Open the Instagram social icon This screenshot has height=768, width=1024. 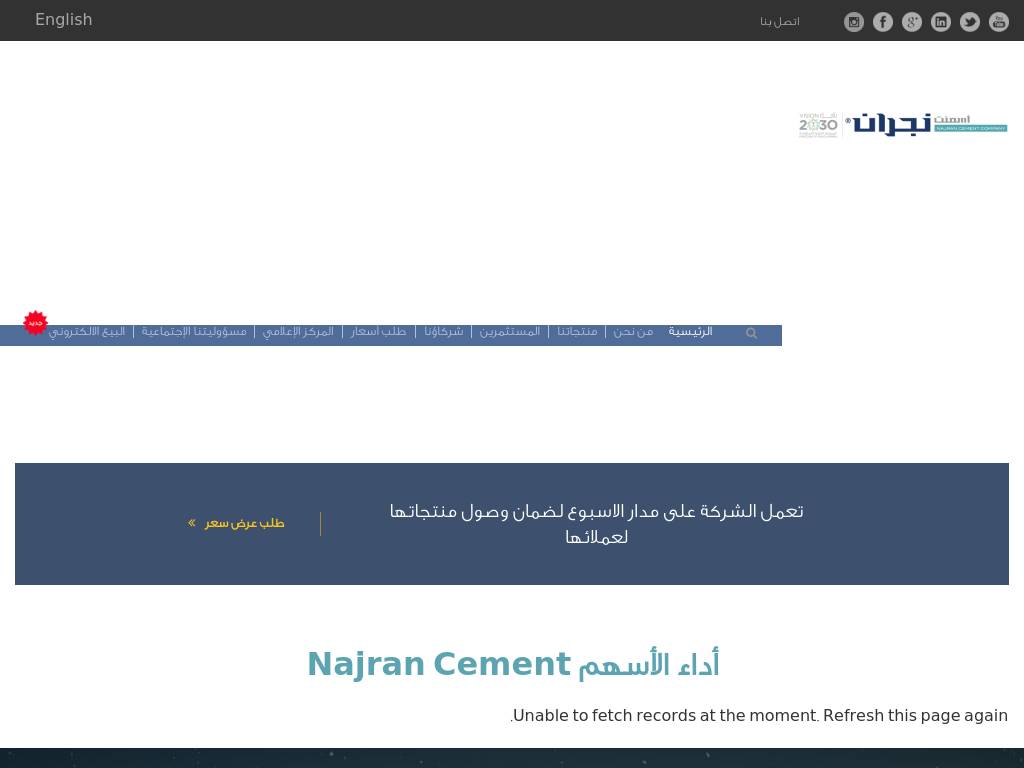[x=854, y=22]
